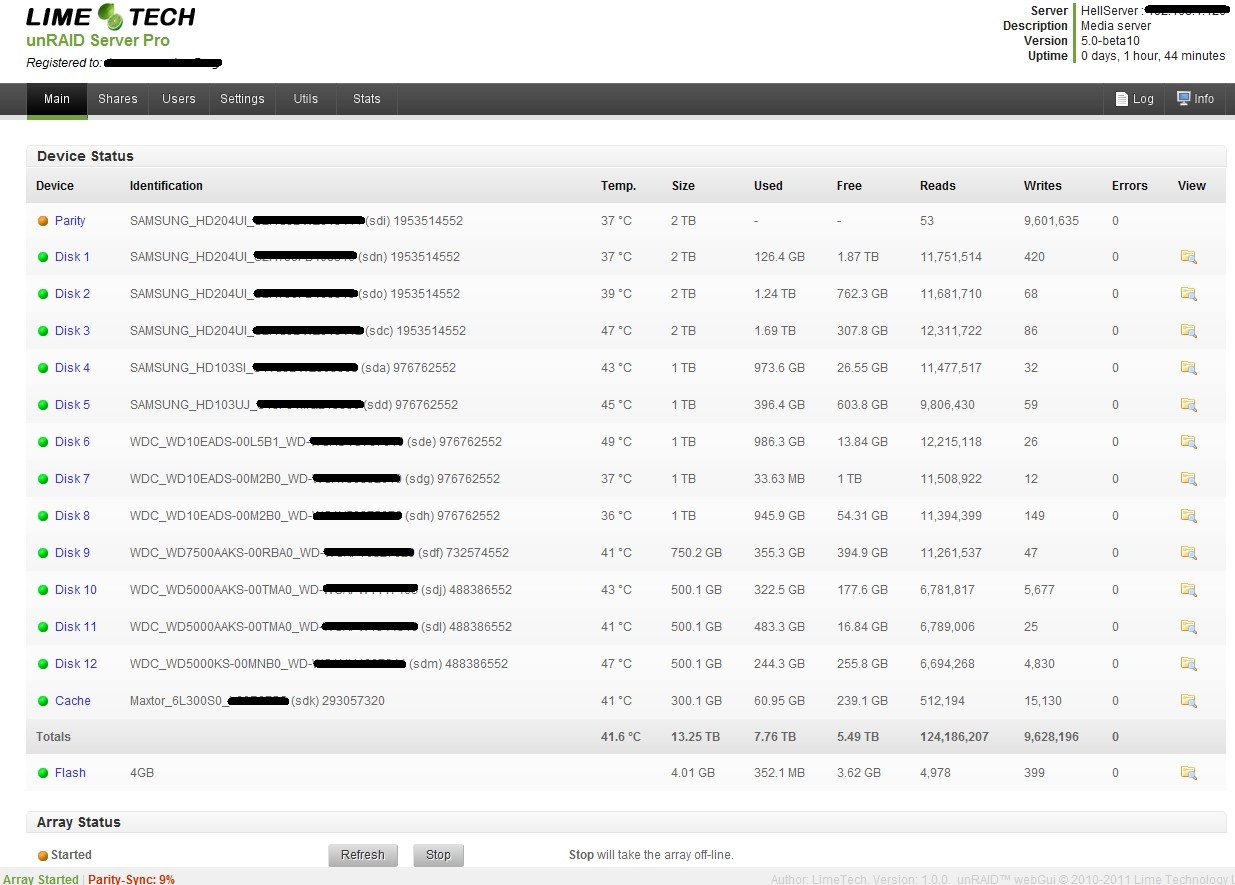Open the Flash device link
Viewport: 1235px width, 885px height.
tap(70, 773)
